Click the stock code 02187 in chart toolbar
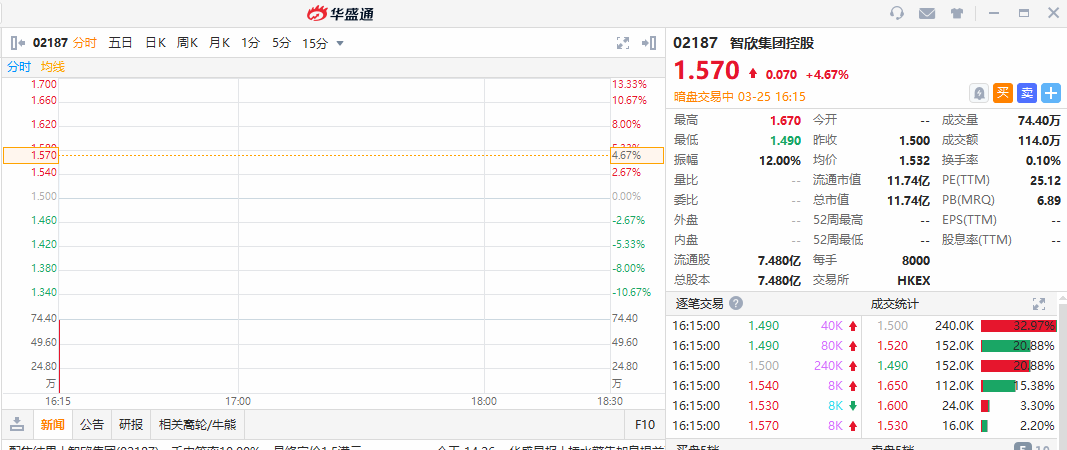The height and width of the screenshot is (450, 1067). coord(50,43)
